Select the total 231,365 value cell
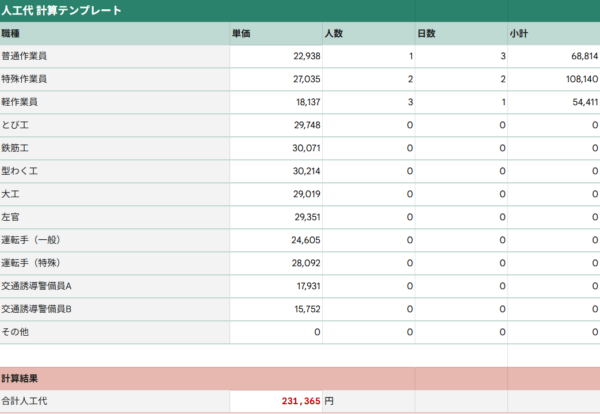This screenshot has height=414, width=600. coord(275,401)
